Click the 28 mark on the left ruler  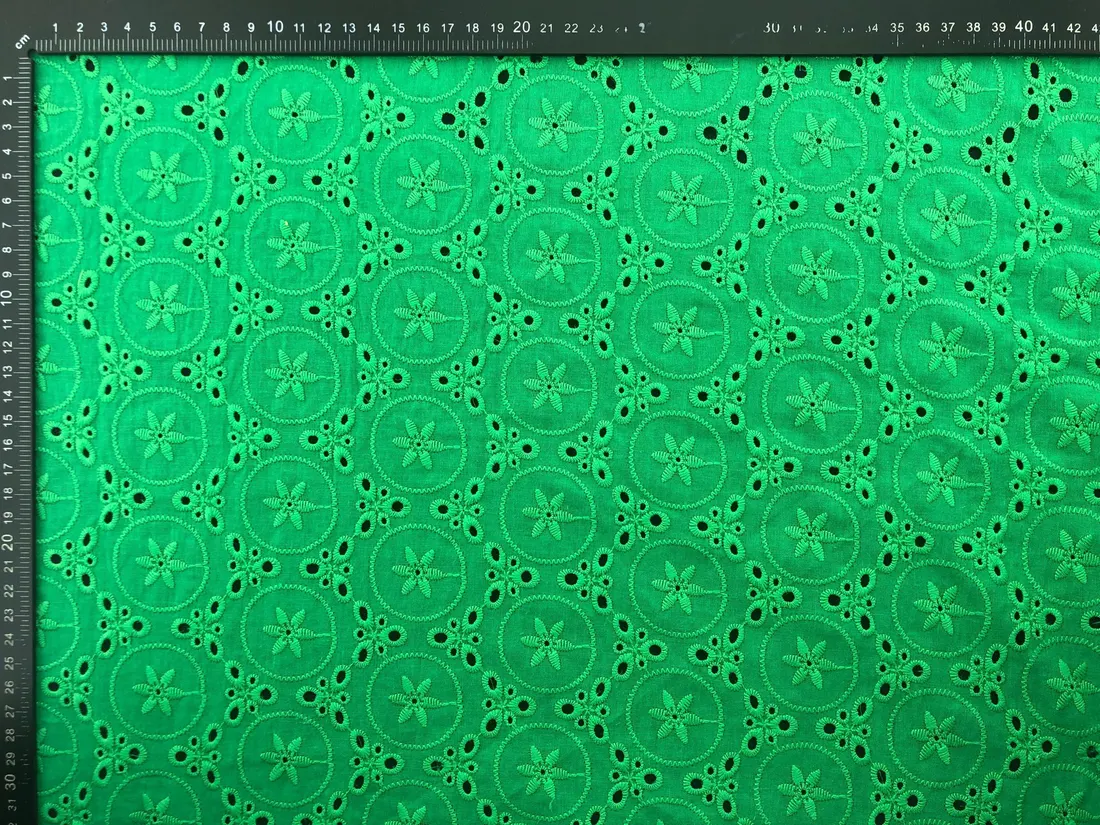(9, 735)
